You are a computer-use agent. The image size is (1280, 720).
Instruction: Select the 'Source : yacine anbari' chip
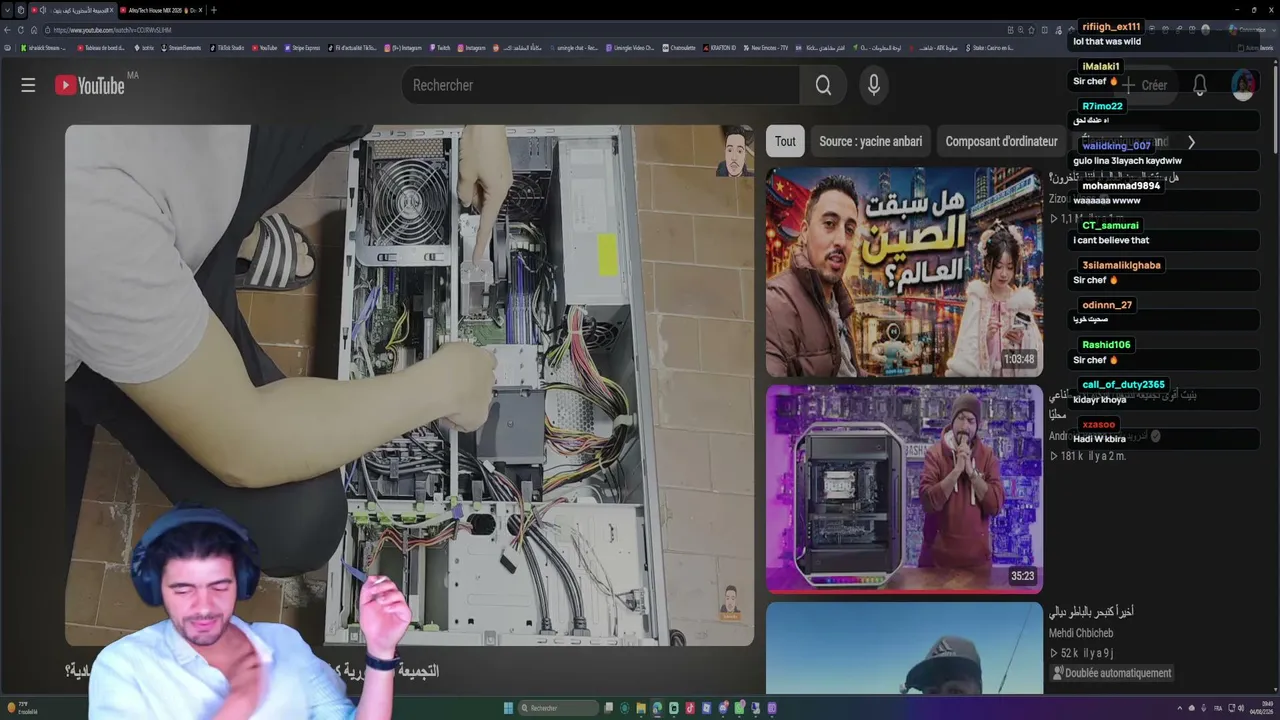870,141
